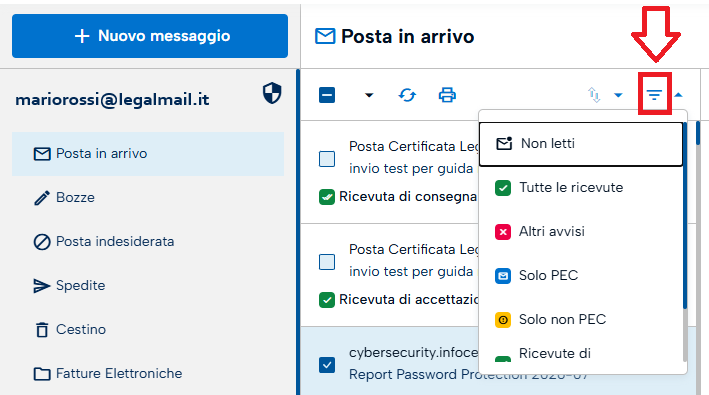This screenshot has height=395, width=709.
Task: Refresh the inbox message list
Action: pyautogui.click(x=407, y=95)
